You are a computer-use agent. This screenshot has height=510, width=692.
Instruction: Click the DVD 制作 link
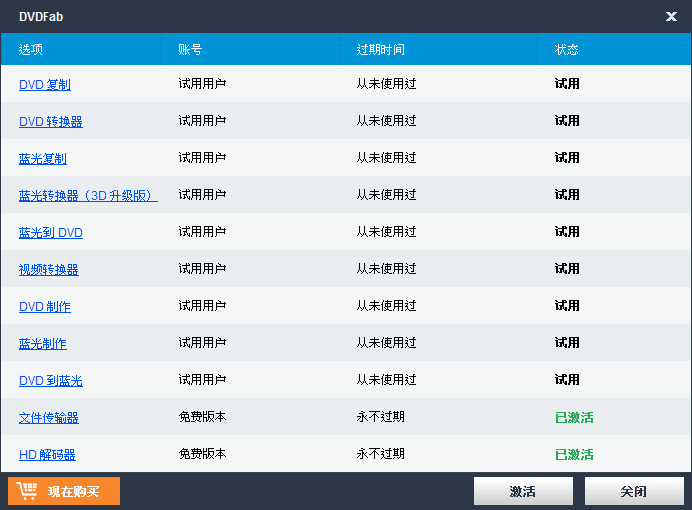pos(45,307)
